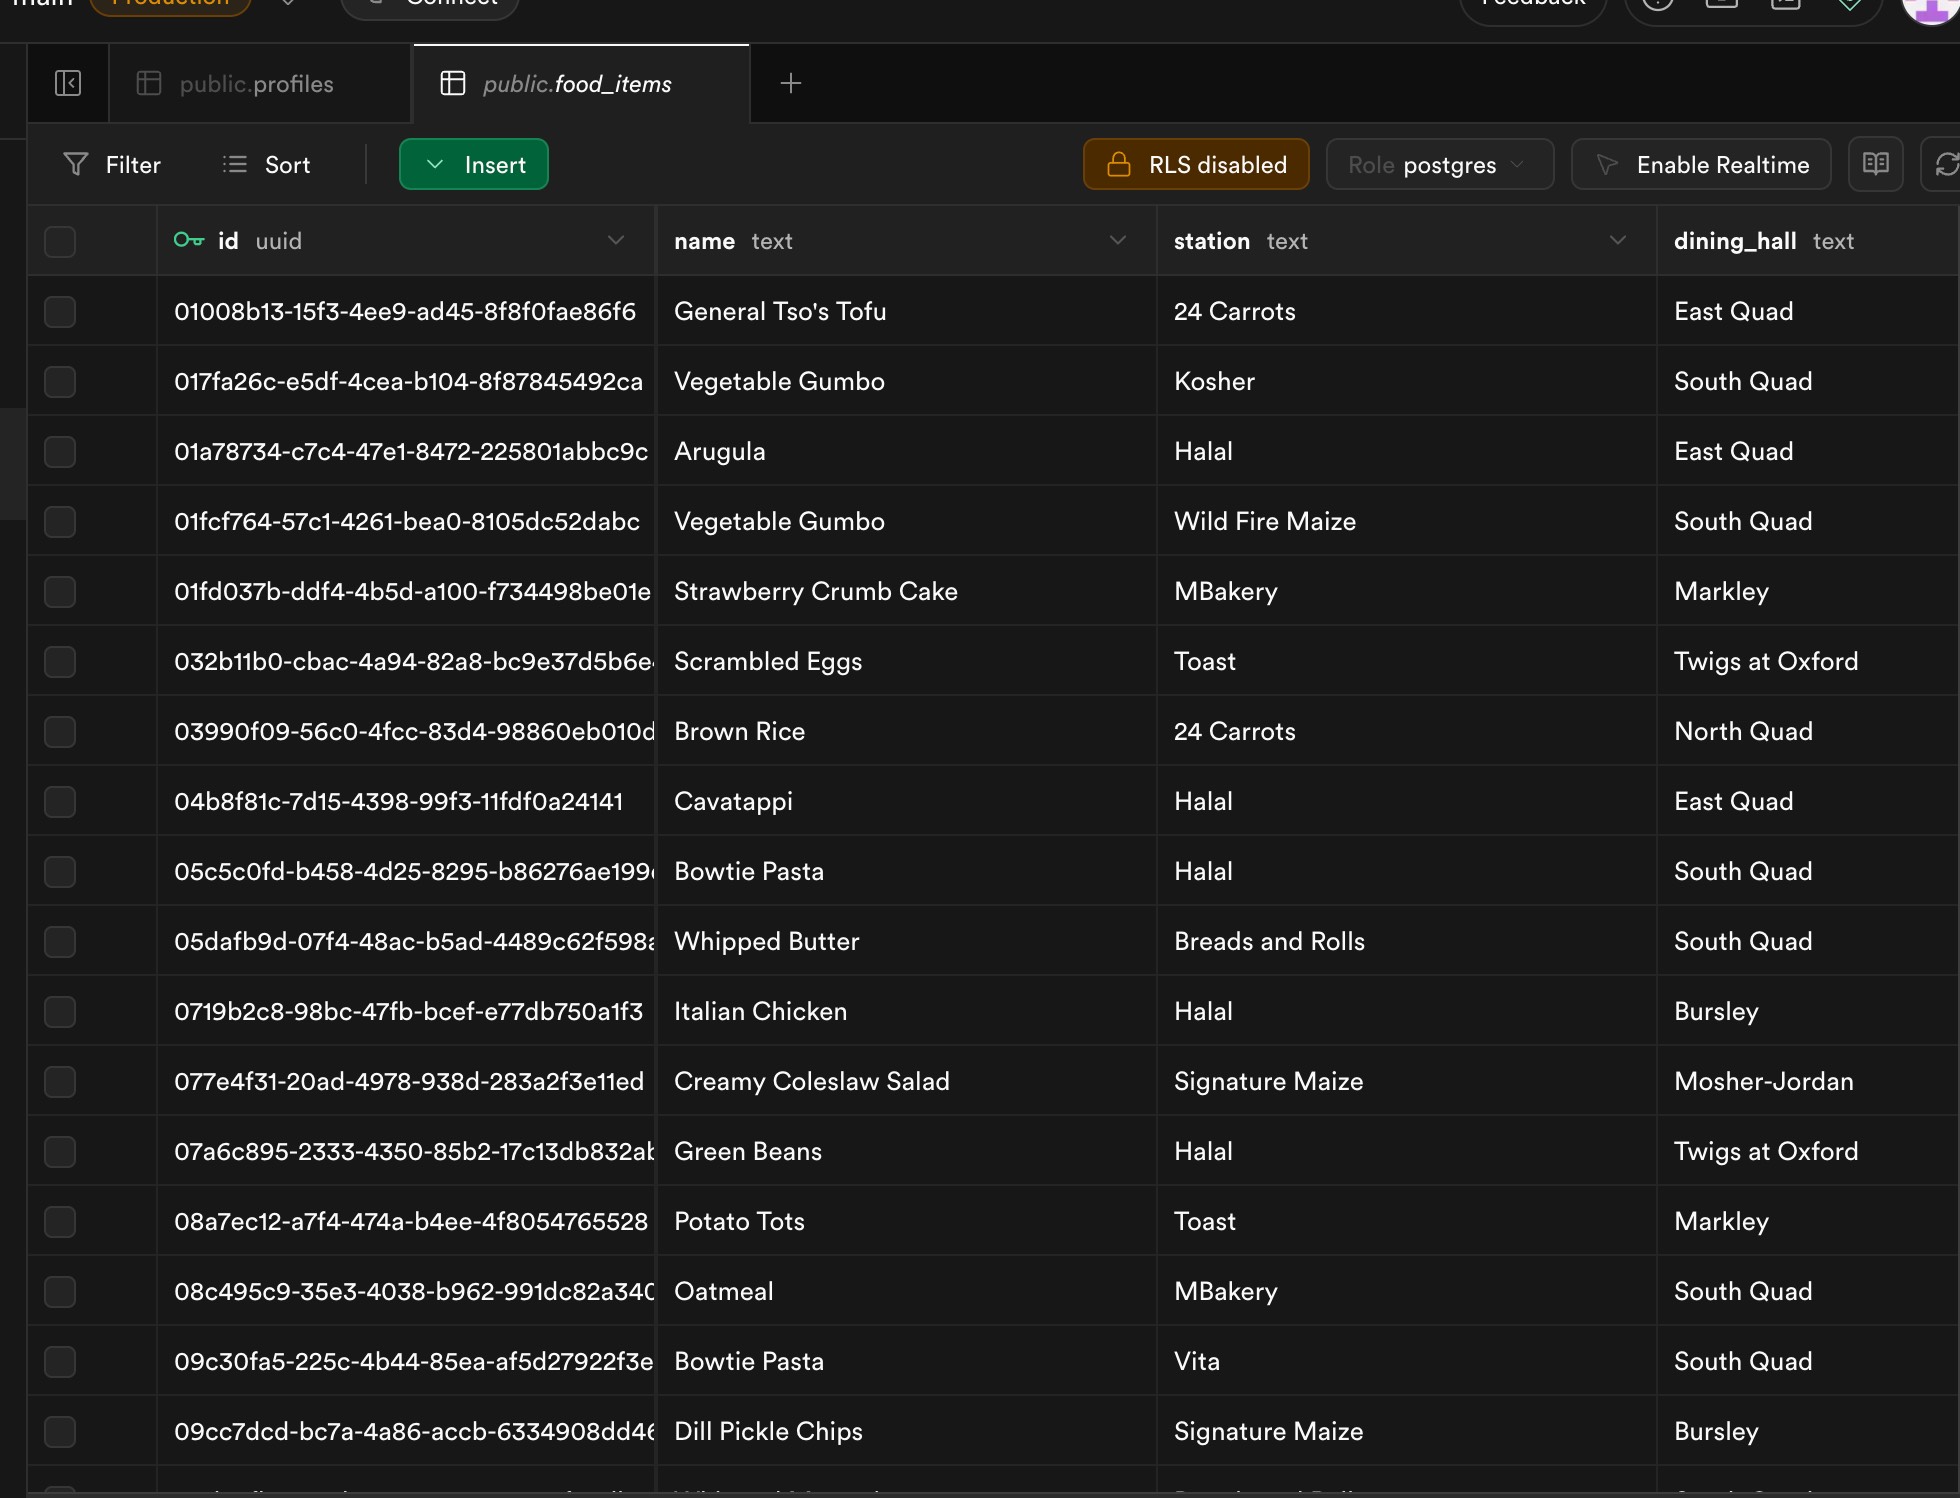1960x1498 pixels.
Task: Click the Enable Realtime button
Action: [1701, 164]
